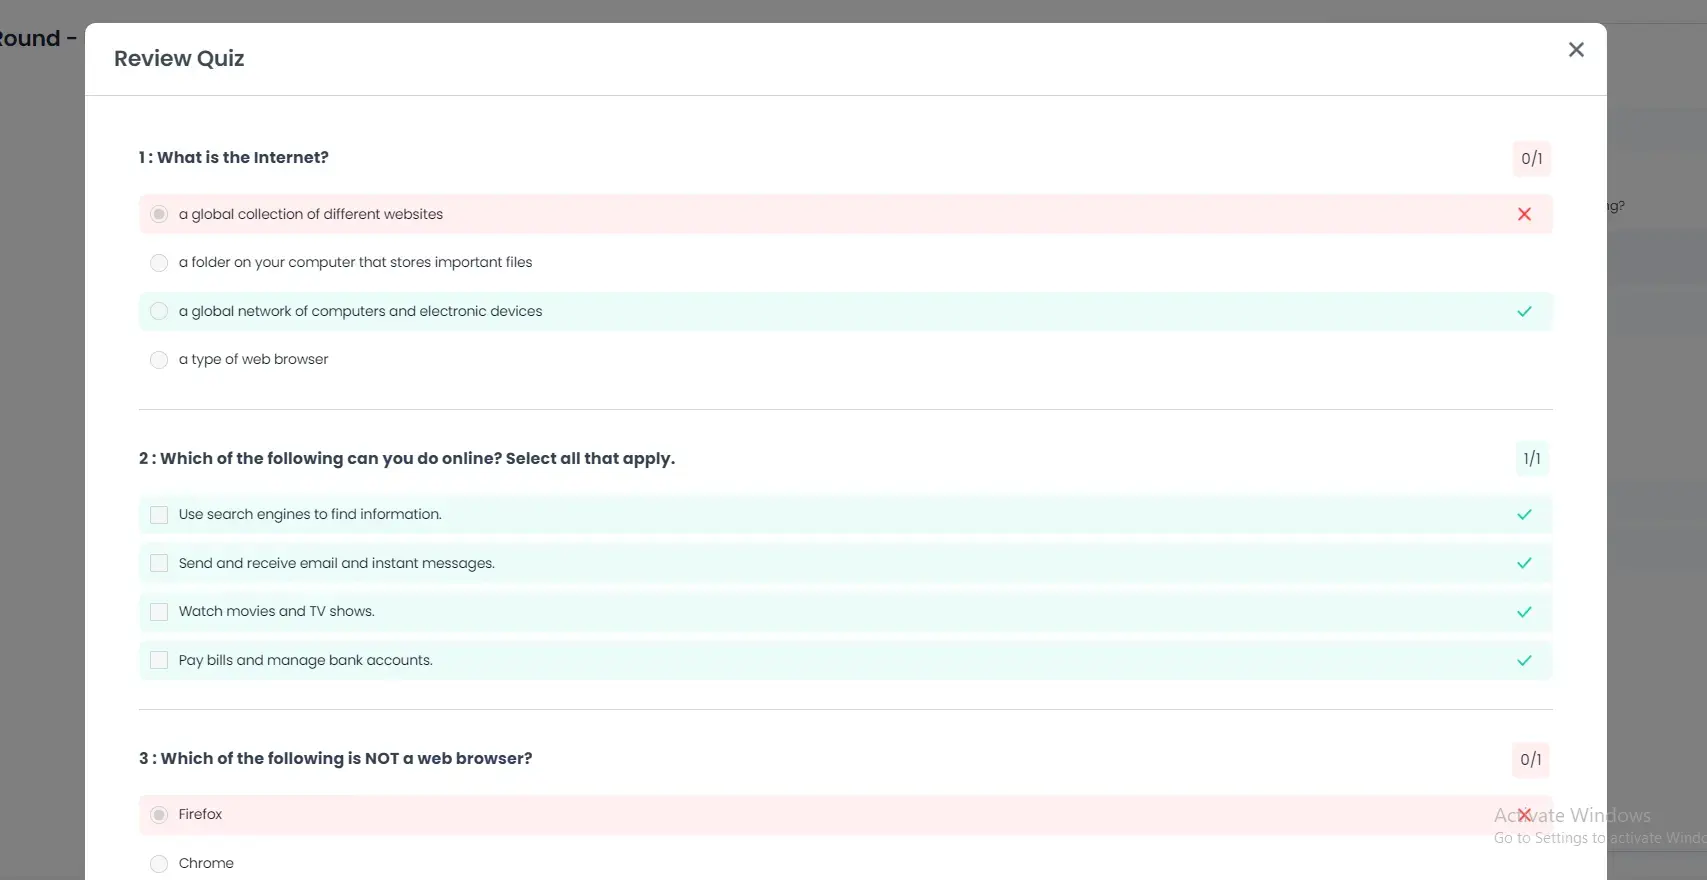Click answer text 'Use search engines to find information.'
The height and width of the screenshot is (880, 1707).
click(310, 514)
